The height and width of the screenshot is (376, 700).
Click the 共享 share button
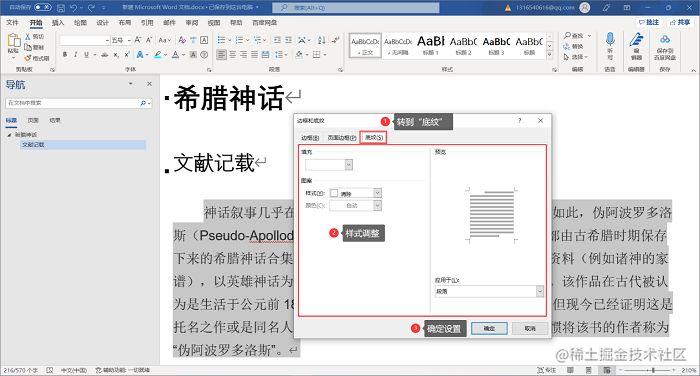coord(680,22)
